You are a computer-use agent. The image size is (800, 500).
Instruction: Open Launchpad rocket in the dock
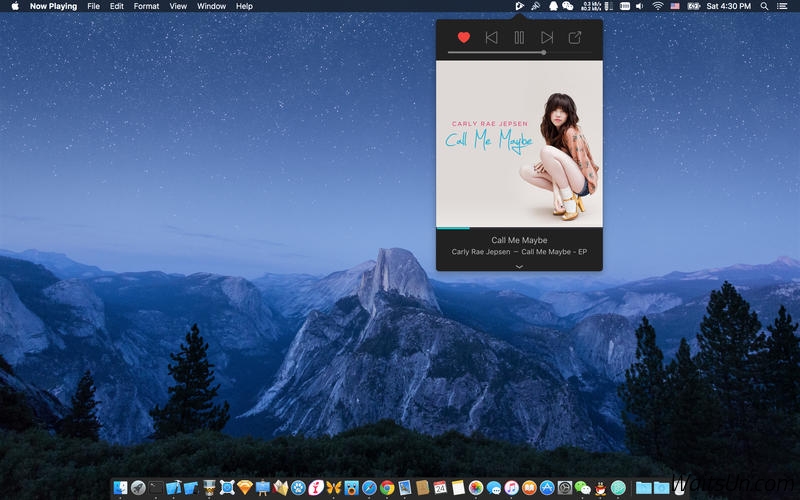point(138,488)
